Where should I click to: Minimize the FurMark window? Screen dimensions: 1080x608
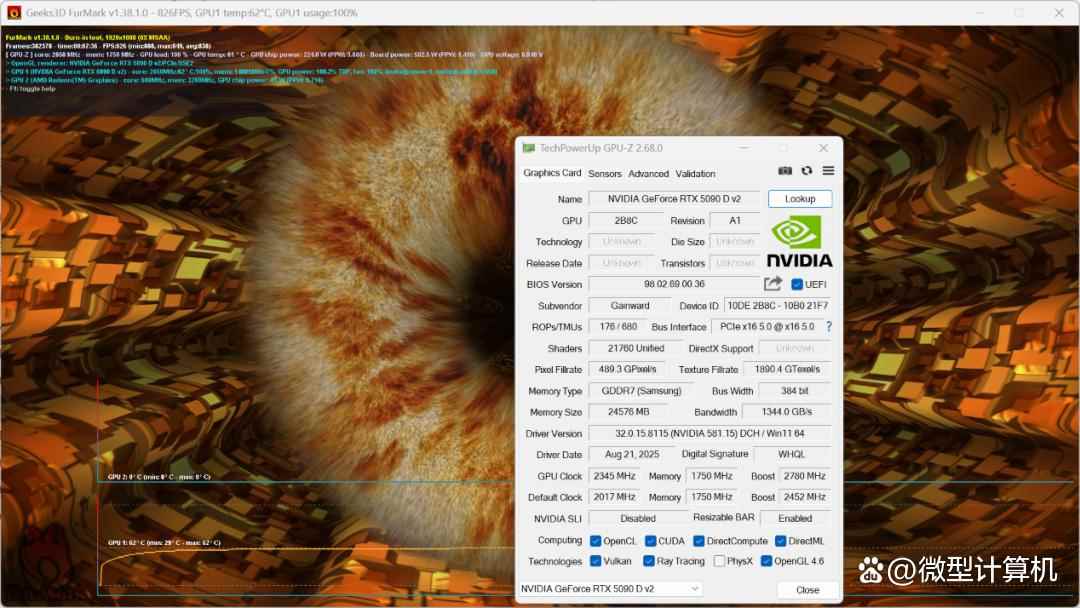(980, 13)
